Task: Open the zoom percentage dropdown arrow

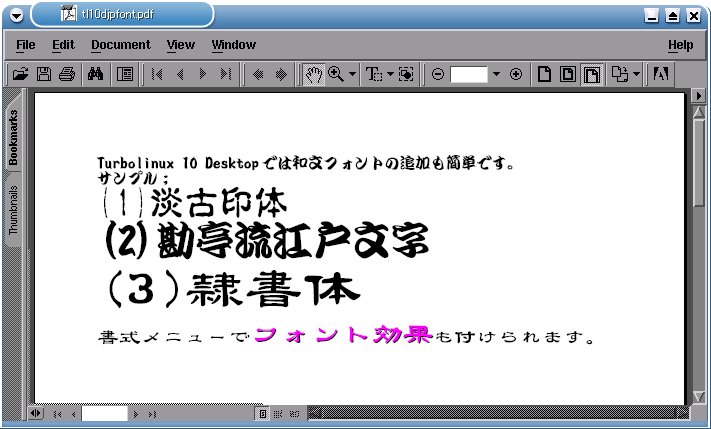Action: [497, 74]
